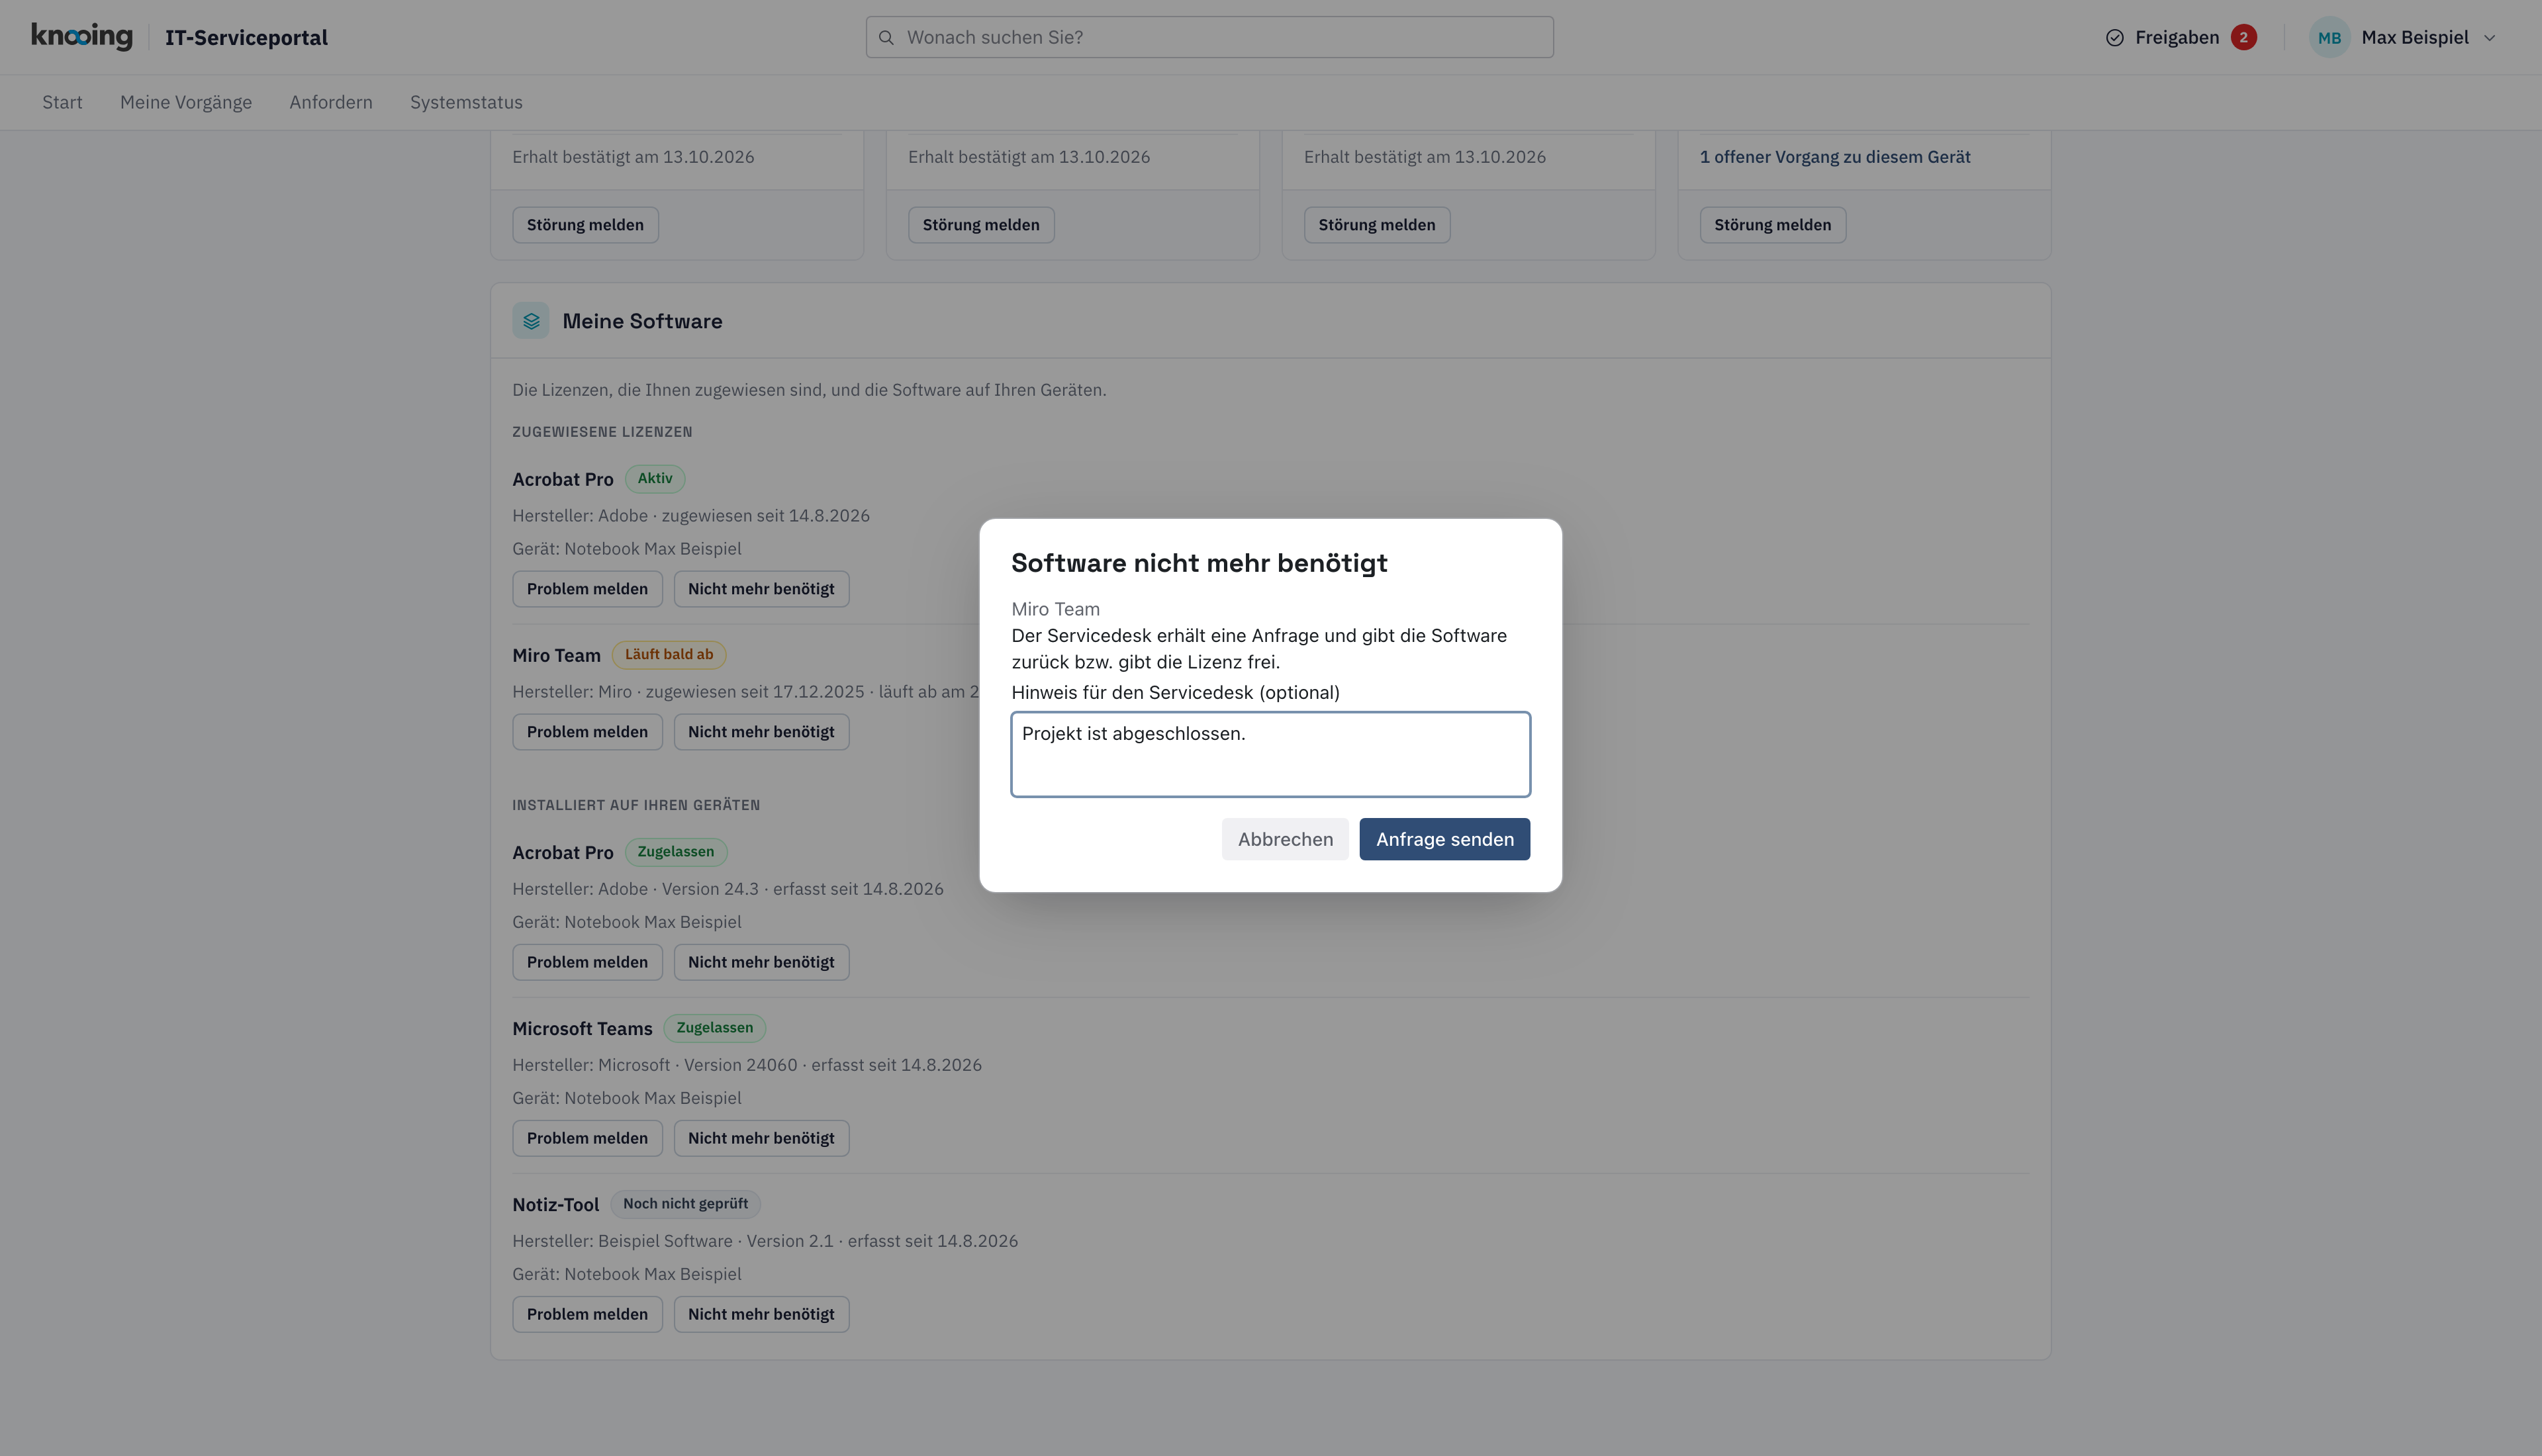Click the Noch nicht geprüft badge

click(x=685, y=1204)
